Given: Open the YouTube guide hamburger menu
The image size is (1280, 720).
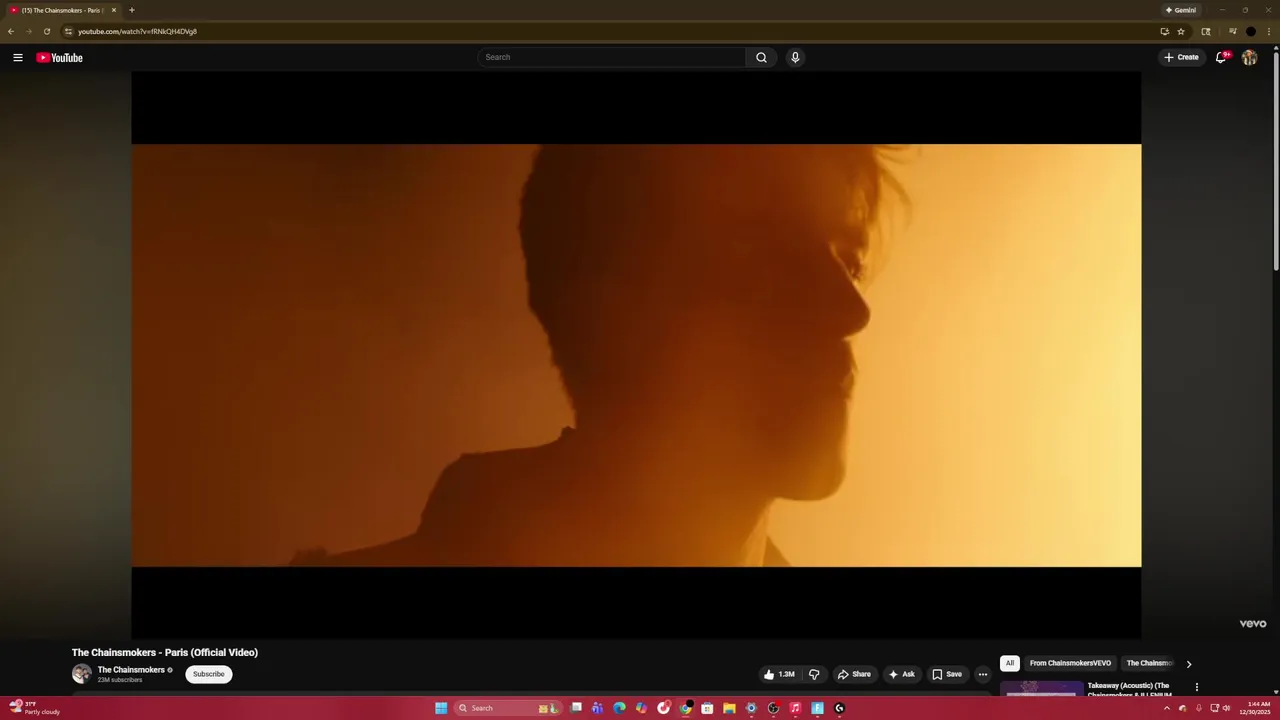Looking at the screenshot, I should 18,57.
